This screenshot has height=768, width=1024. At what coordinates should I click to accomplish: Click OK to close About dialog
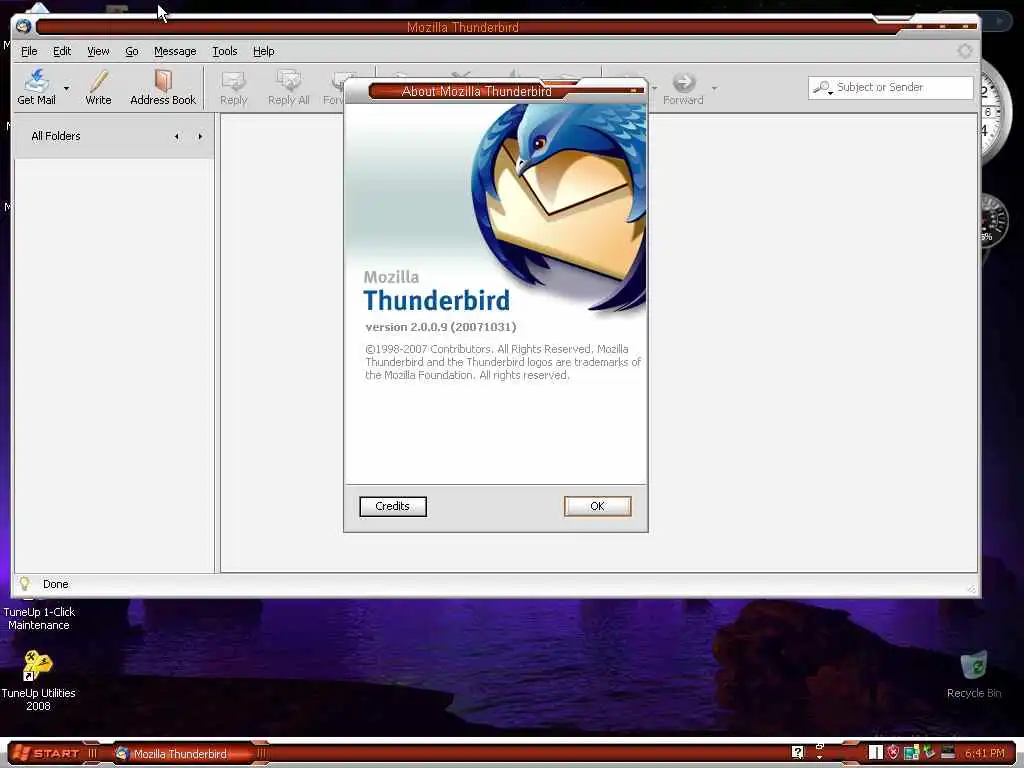(x=598, y=506)
